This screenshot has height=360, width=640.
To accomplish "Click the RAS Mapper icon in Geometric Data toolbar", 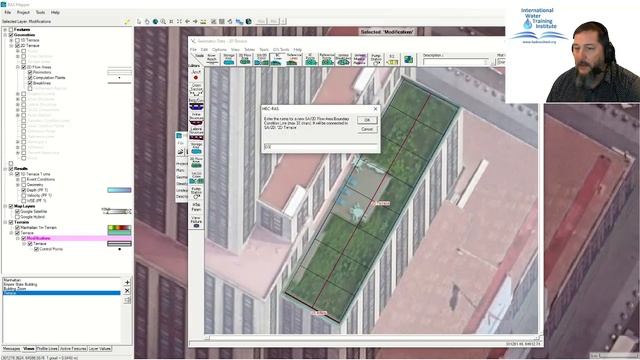I will [x=409, y=60].
